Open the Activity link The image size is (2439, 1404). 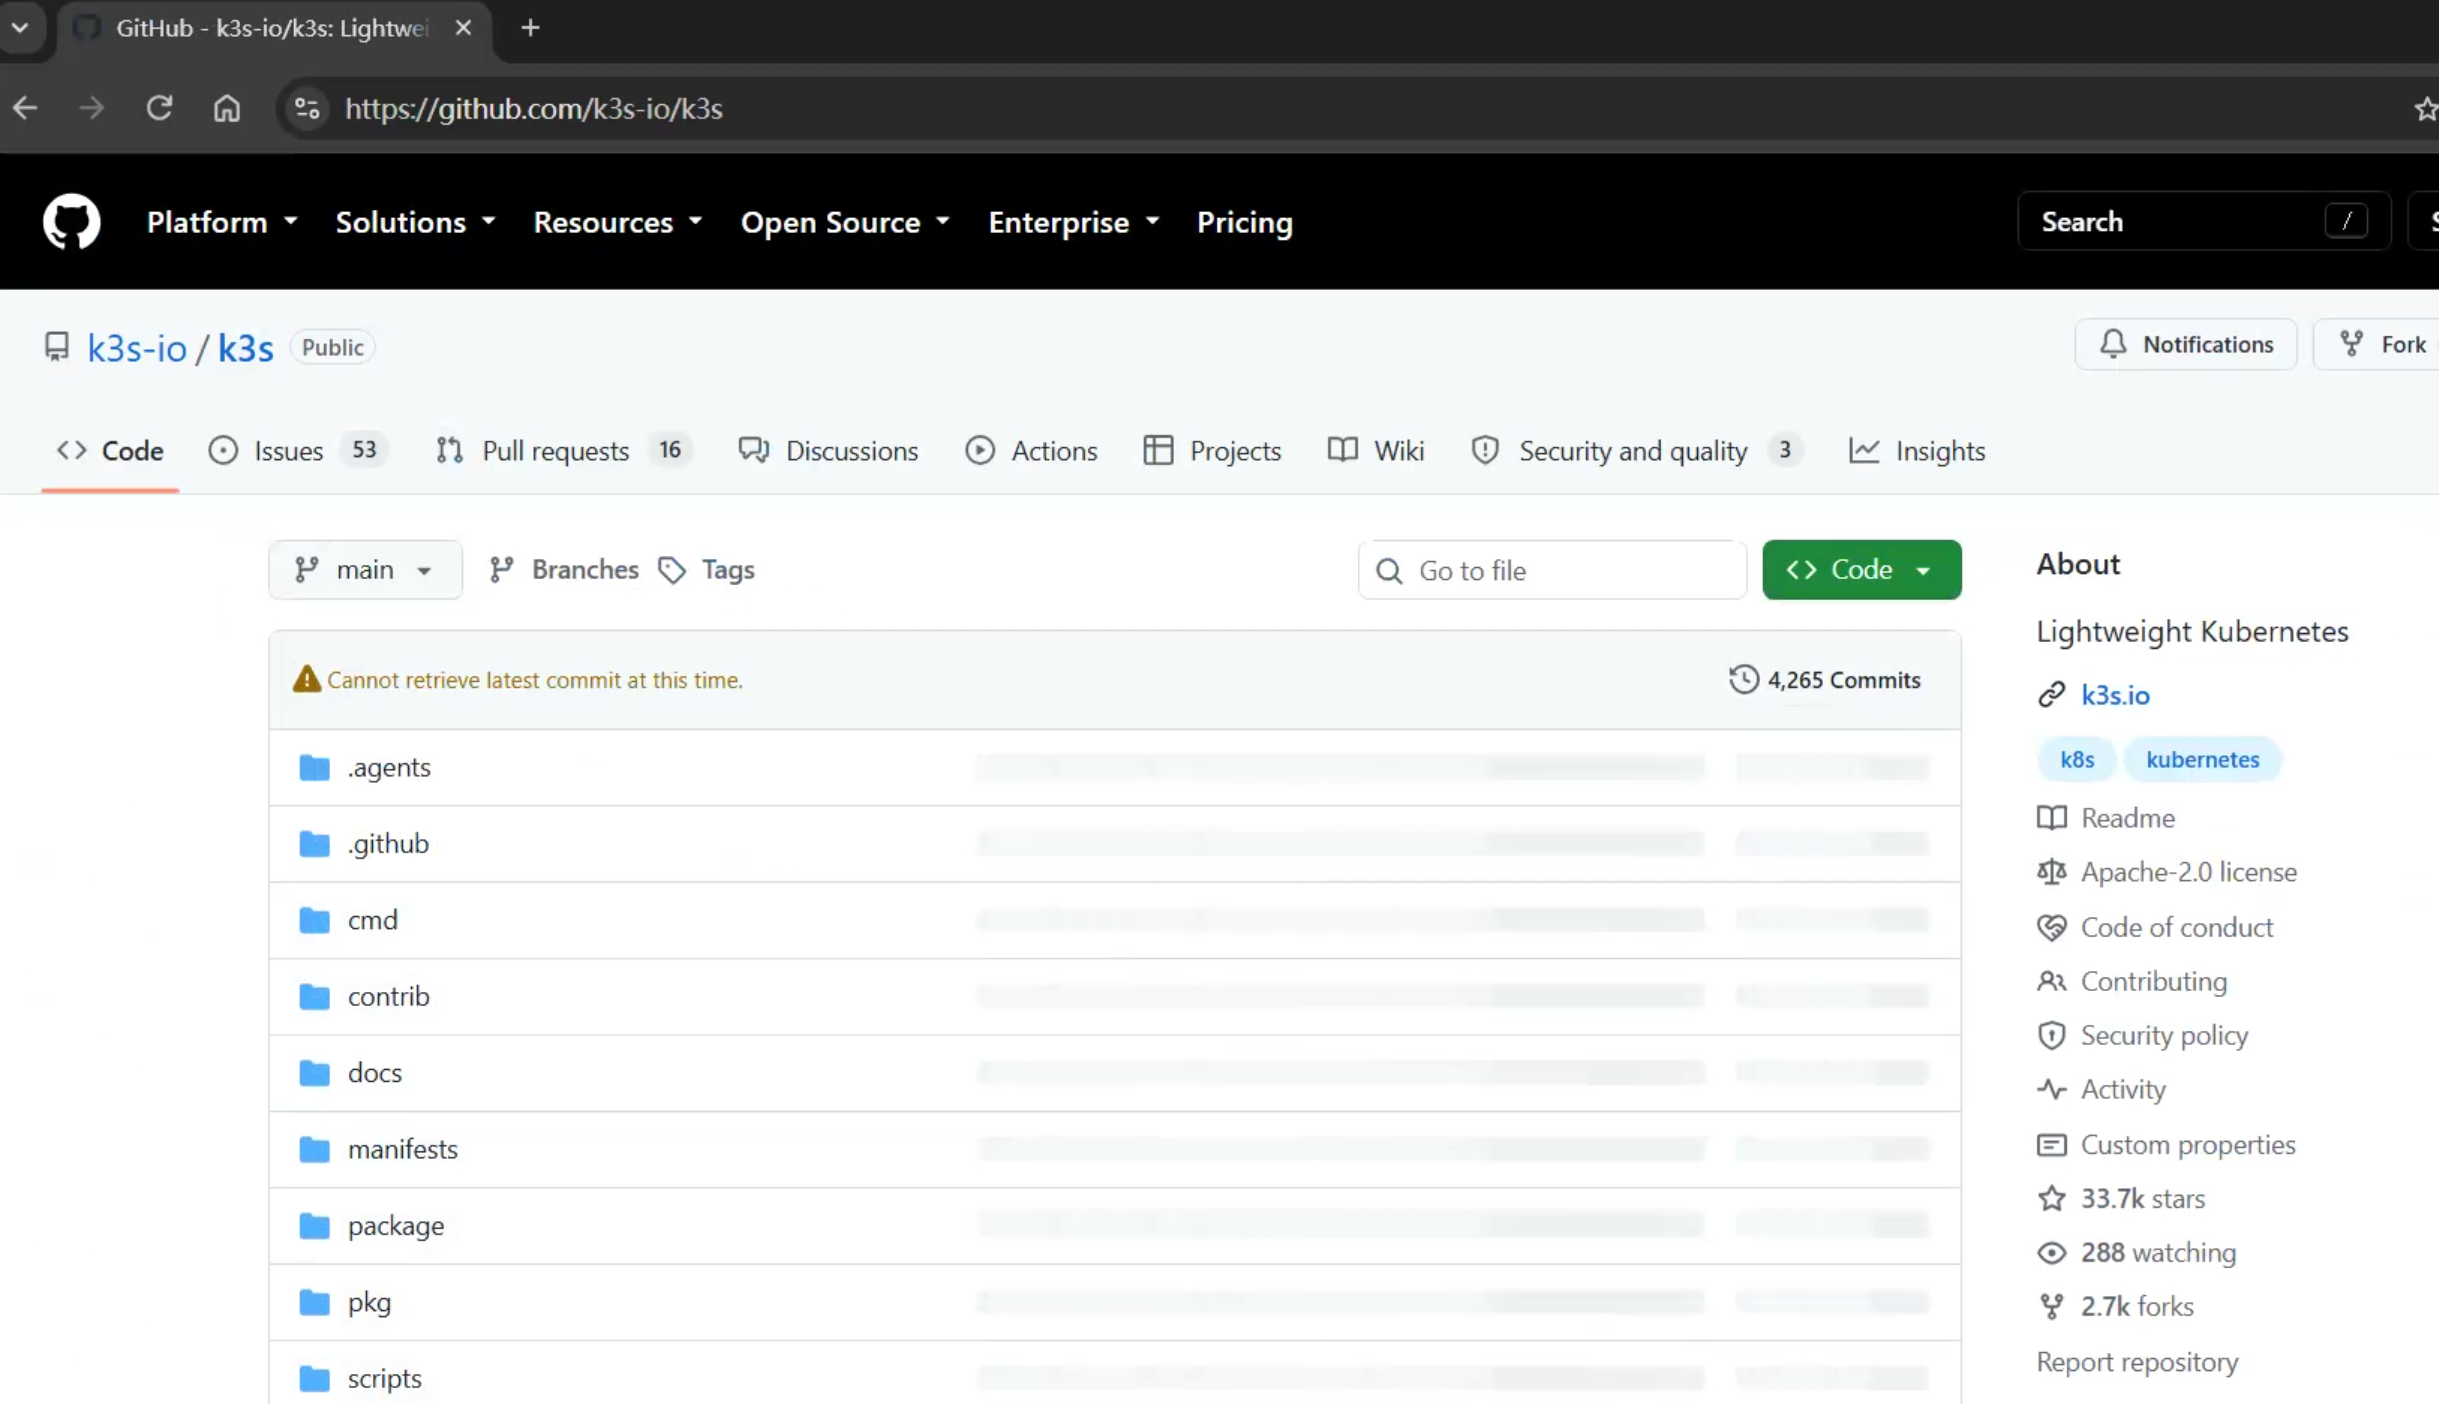[2123, 1089]
